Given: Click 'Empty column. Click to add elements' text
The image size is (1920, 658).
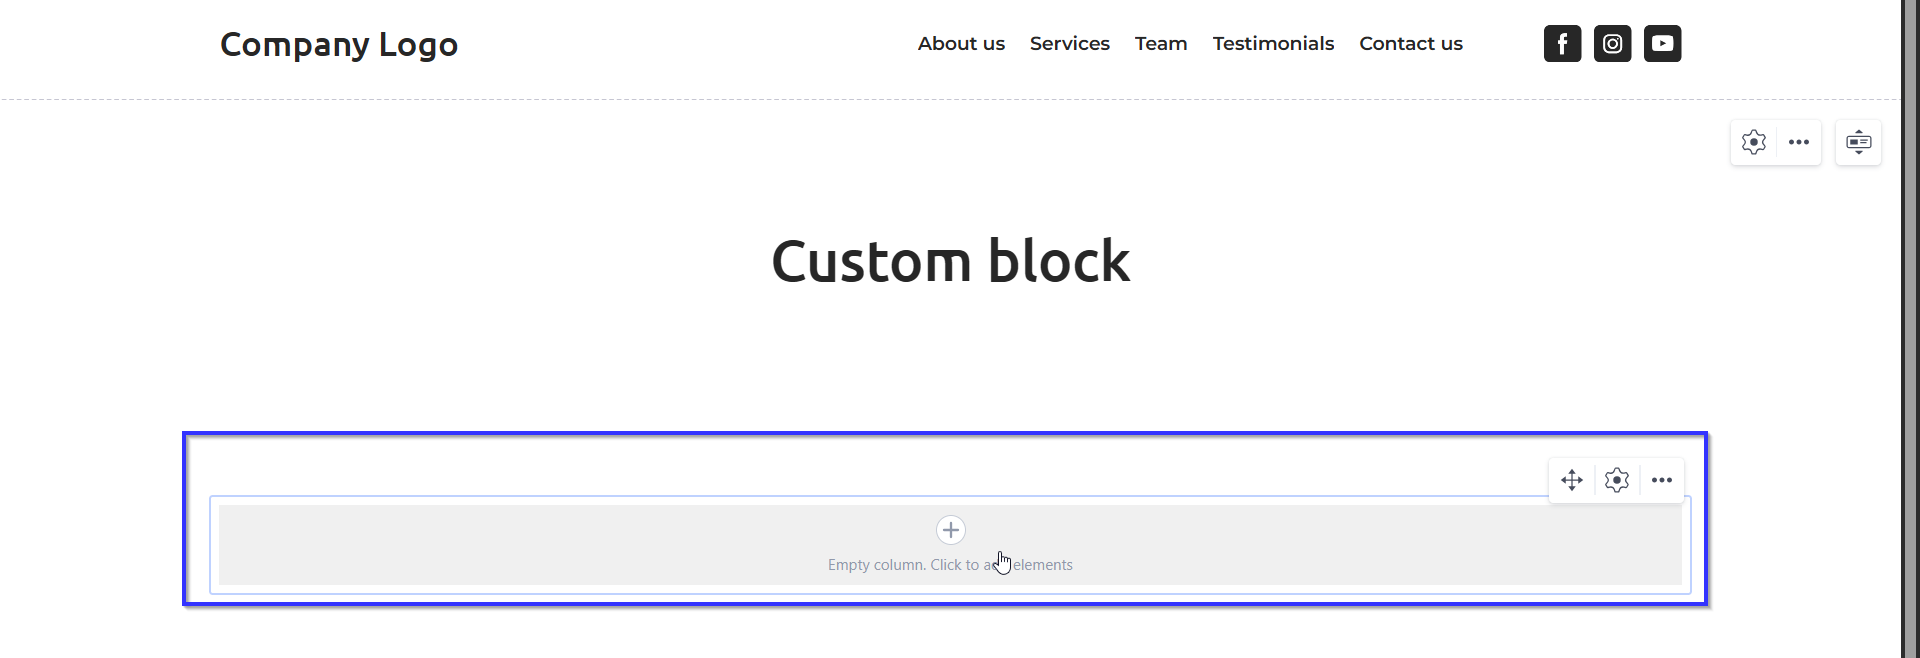Looking at the screenshot, I should [x=950, y=565].
